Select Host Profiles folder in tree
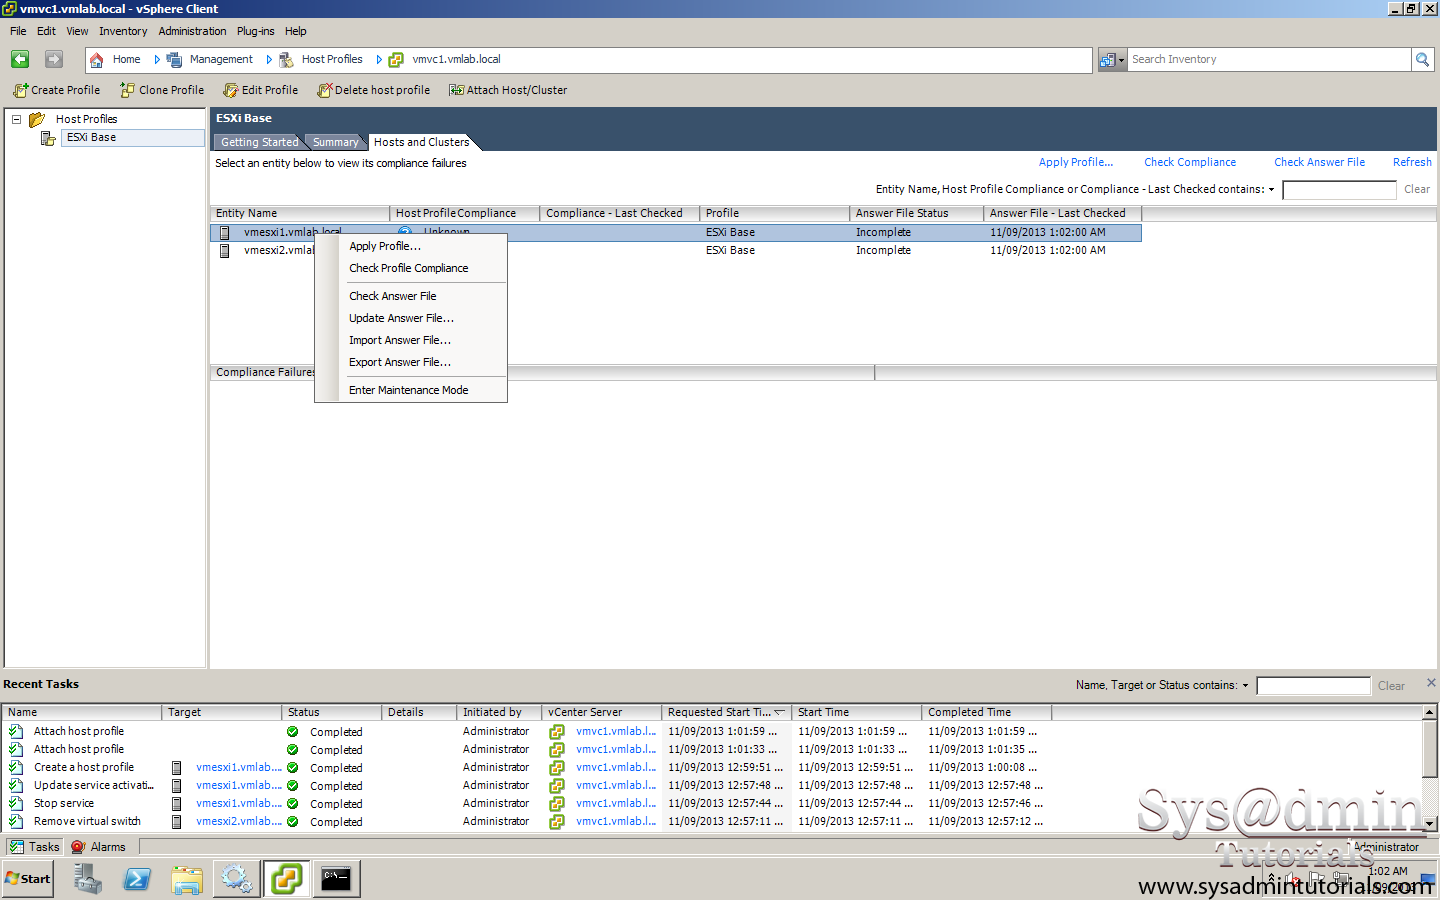 pyautogui.click(x=86, y=119)
